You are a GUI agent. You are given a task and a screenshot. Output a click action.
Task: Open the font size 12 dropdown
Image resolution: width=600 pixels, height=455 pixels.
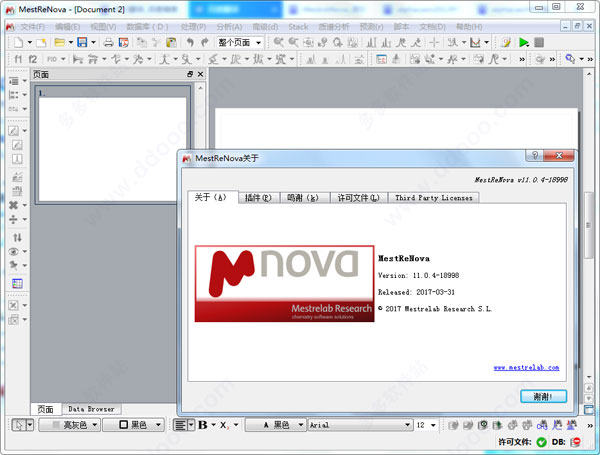(426, 425)
